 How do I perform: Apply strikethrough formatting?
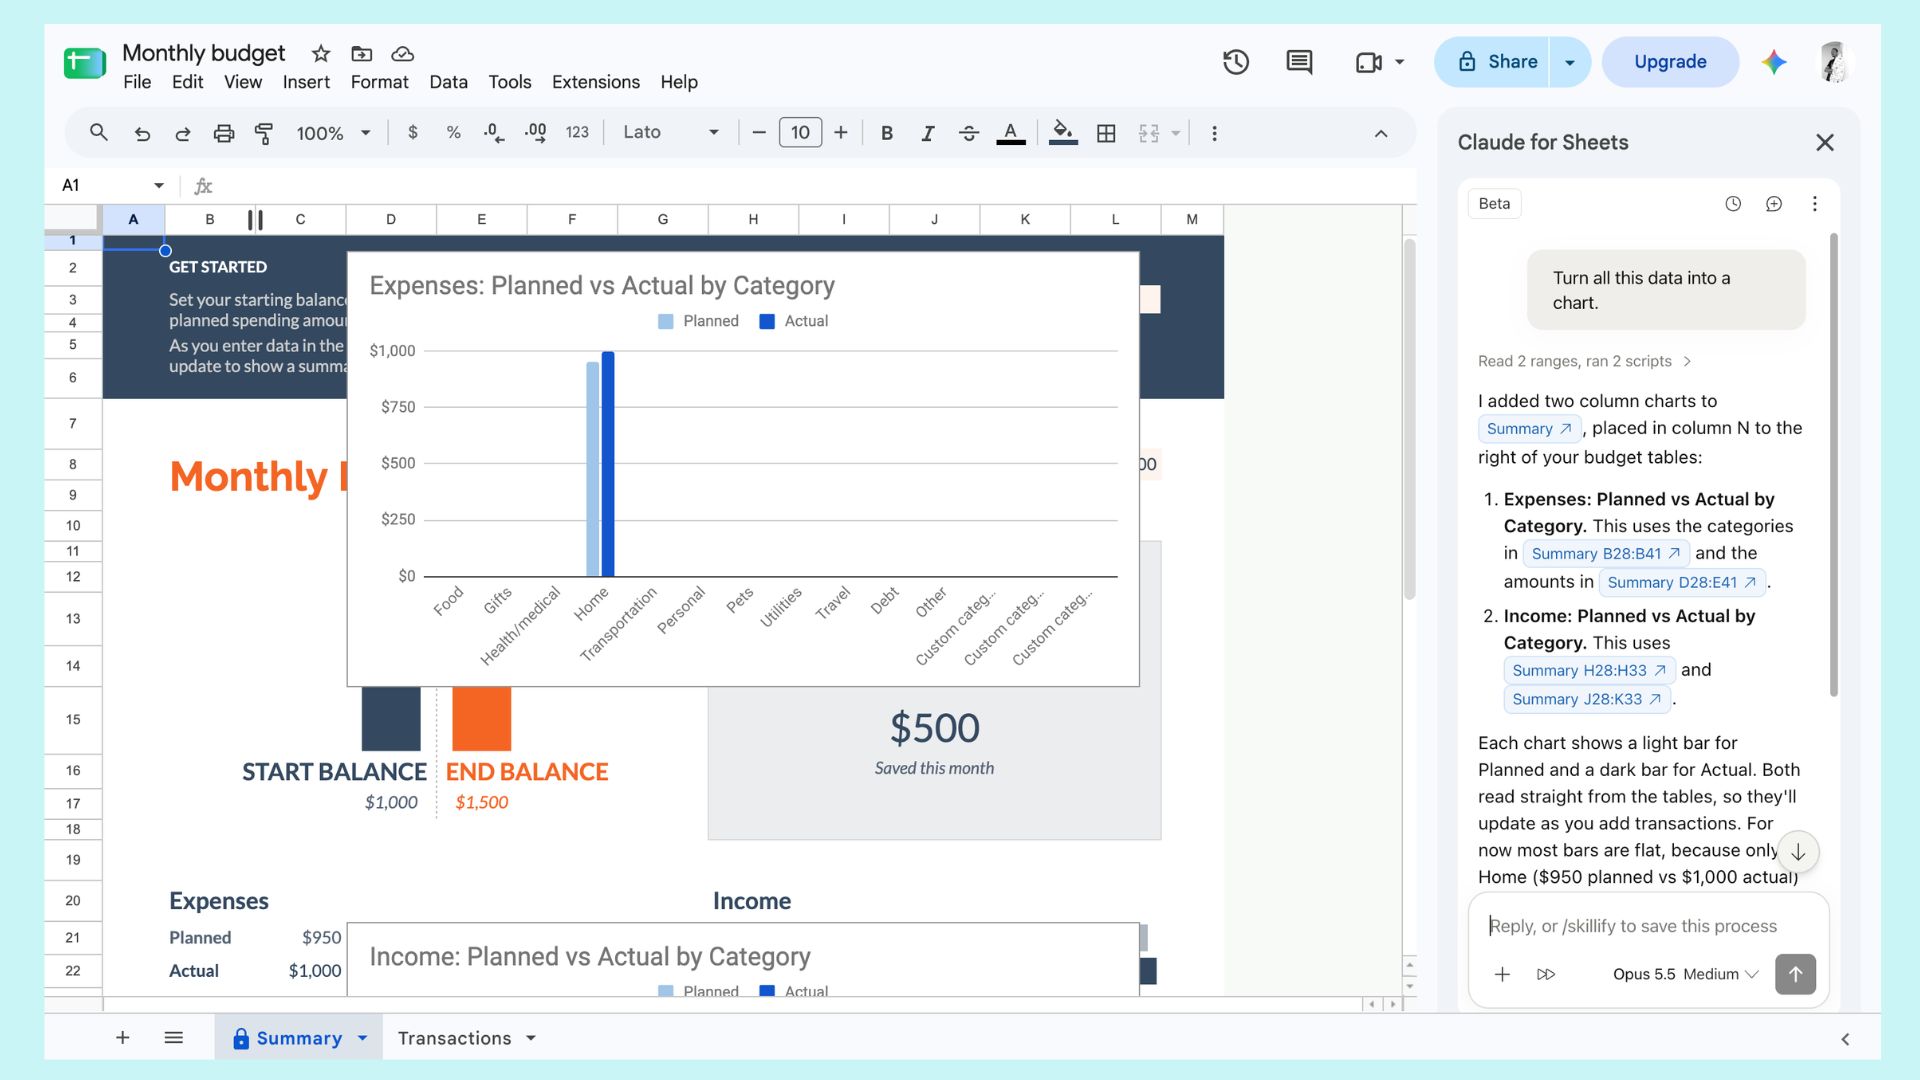[968, 133]
